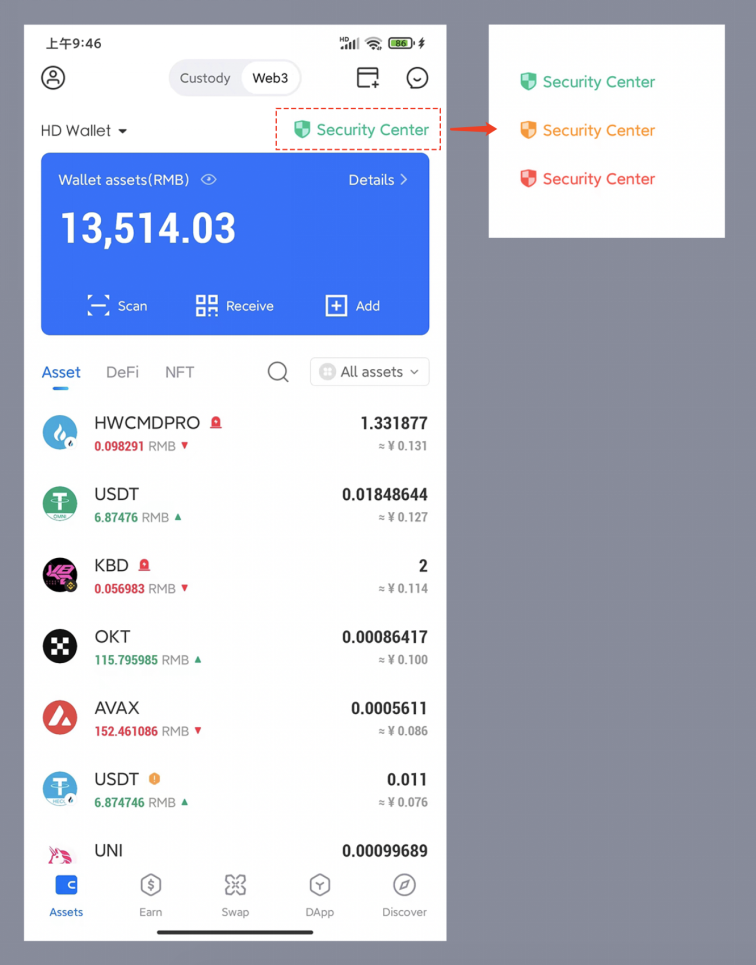Screen dimensions: 756x965
Task: Tap the Scan icon in wallet card
Action: 99,305
